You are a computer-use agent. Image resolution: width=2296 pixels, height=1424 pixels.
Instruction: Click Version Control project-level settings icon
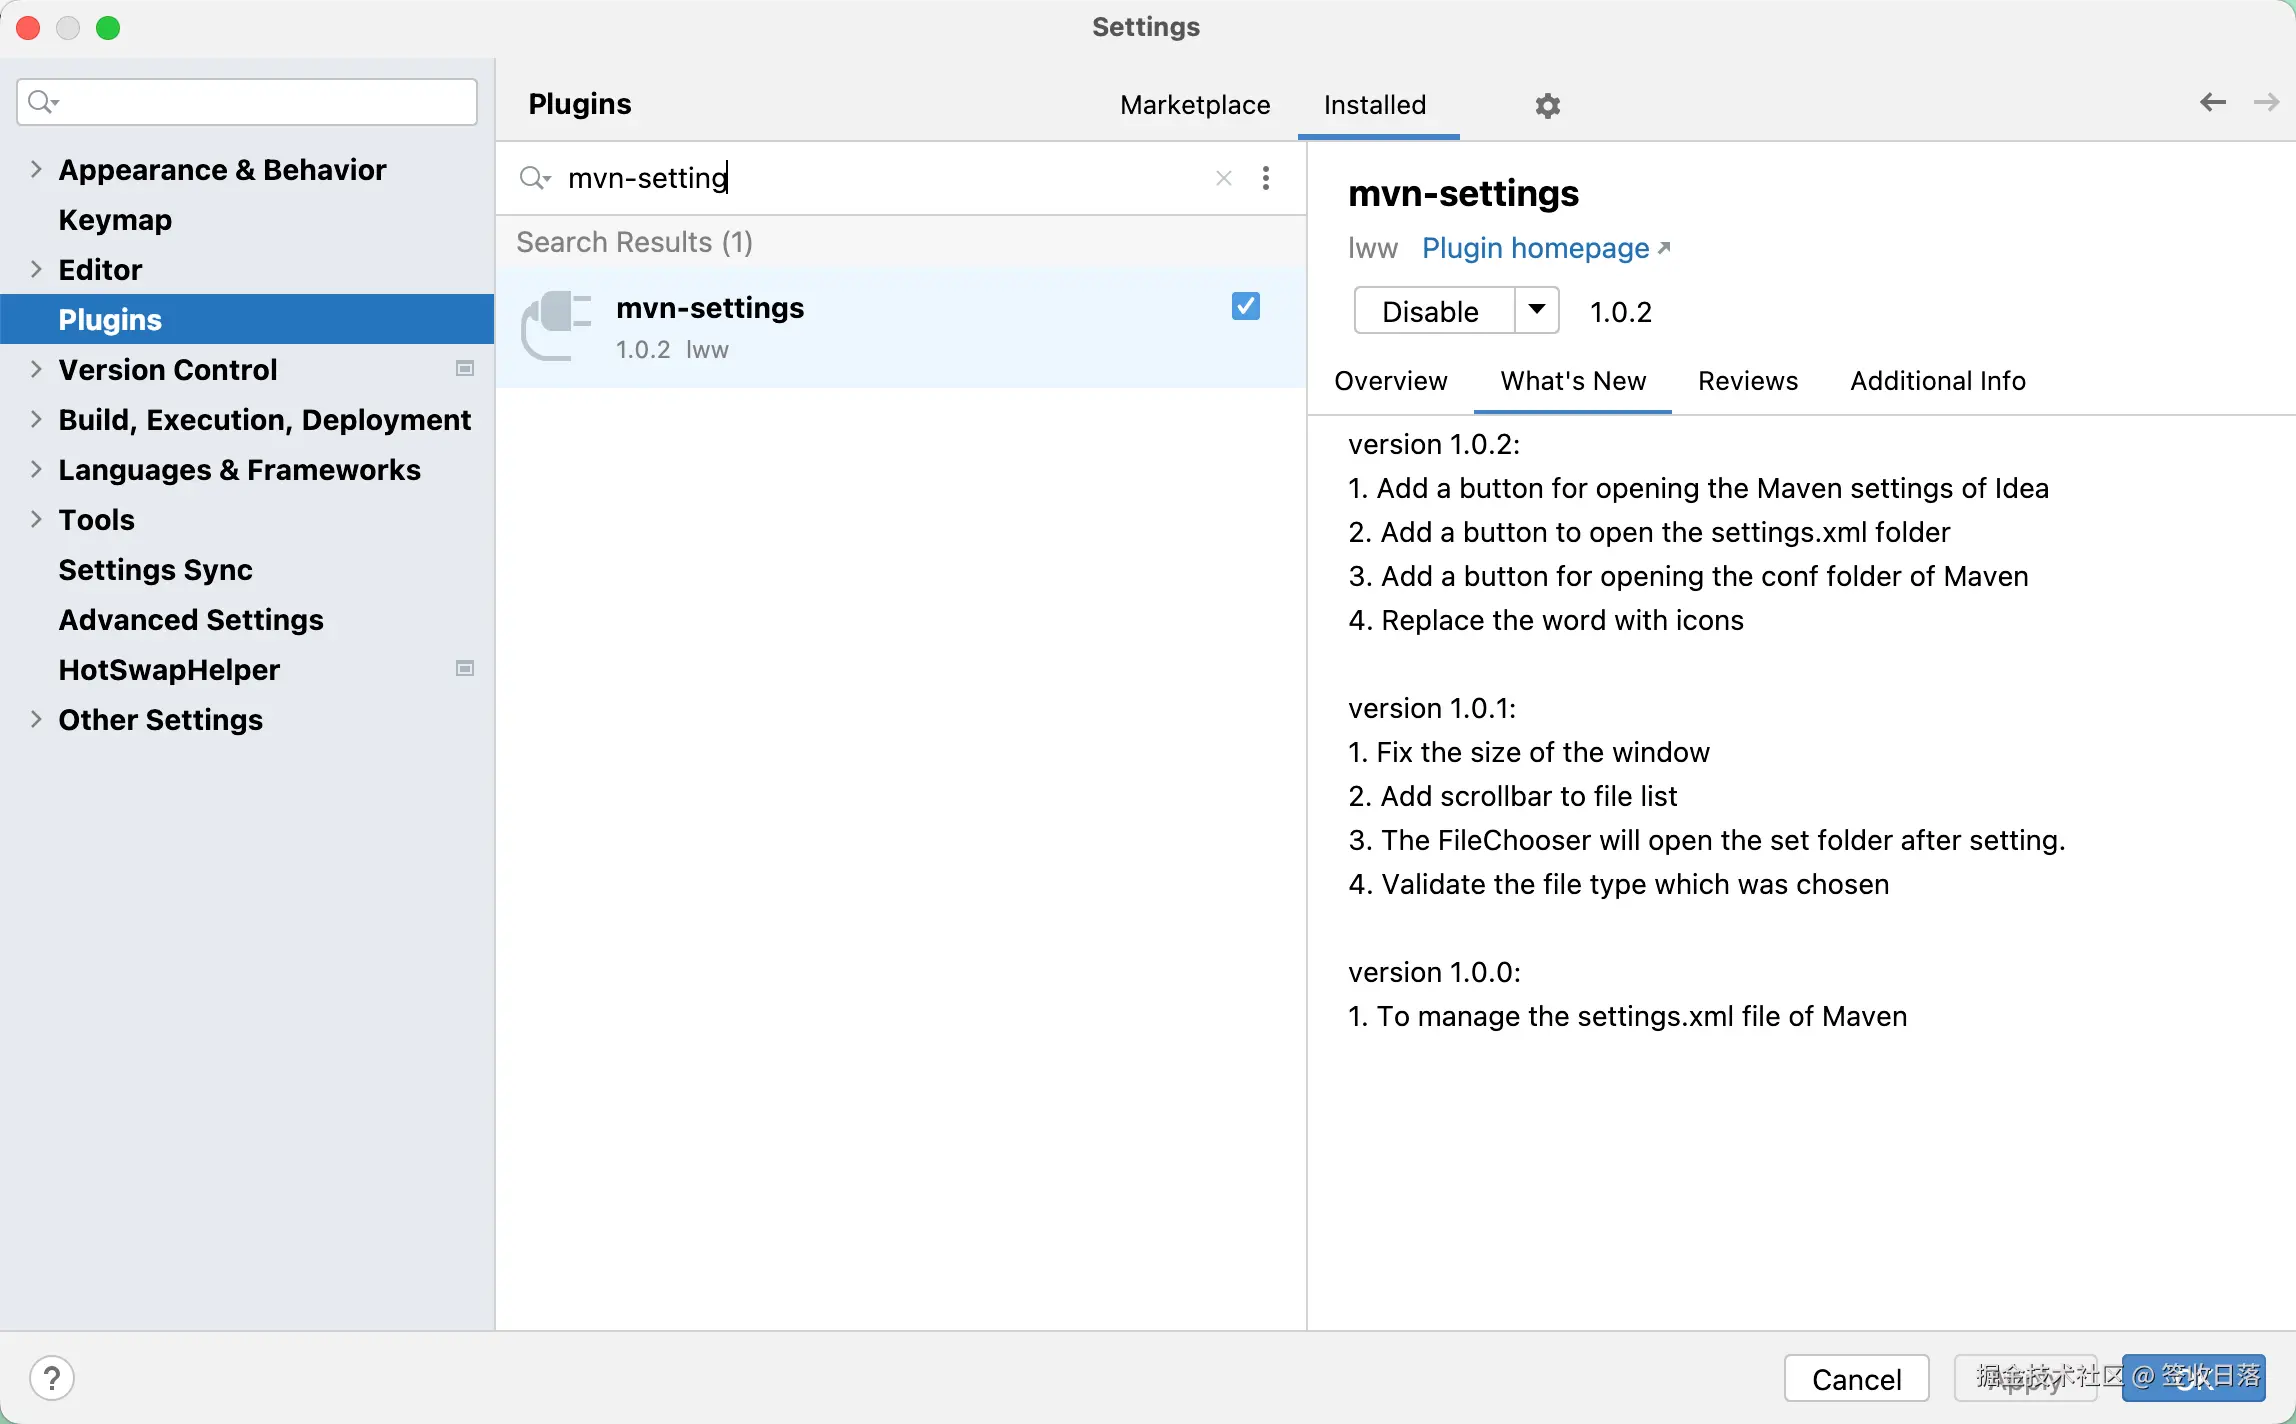[x=465, y=369]
